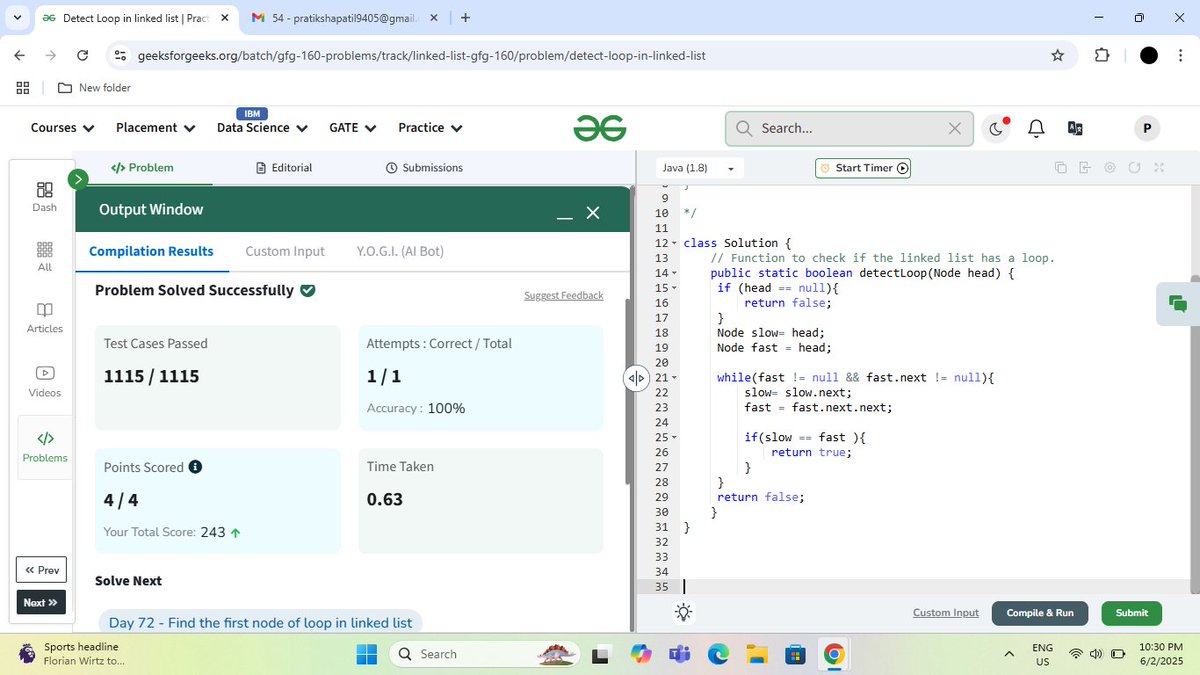Collapse code fold arrow at line 21

[x=674, y=378]
